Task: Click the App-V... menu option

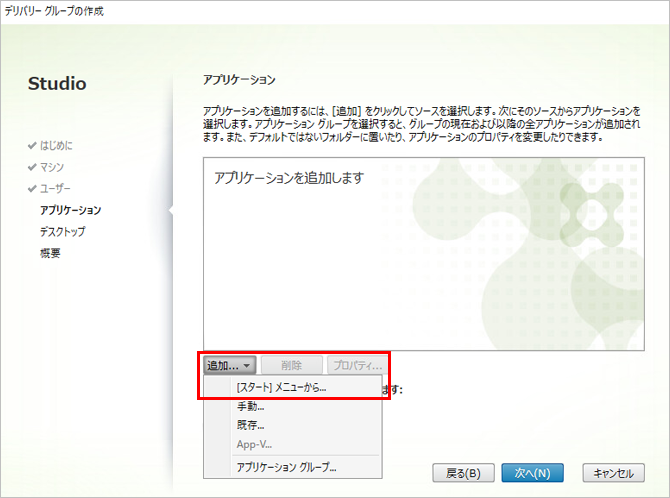Action: pos(254,444)
